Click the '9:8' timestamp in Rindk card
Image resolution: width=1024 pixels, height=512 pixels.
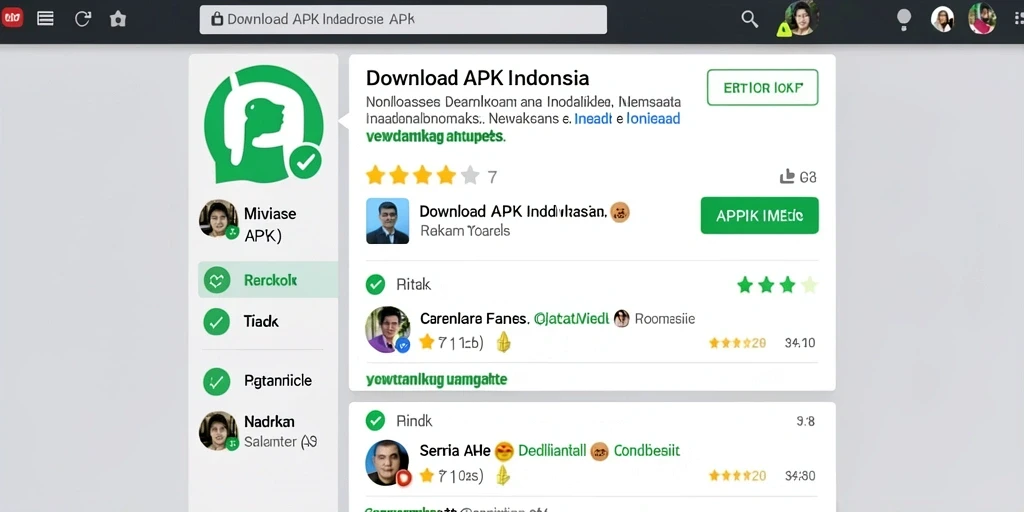tap(805, 421)
